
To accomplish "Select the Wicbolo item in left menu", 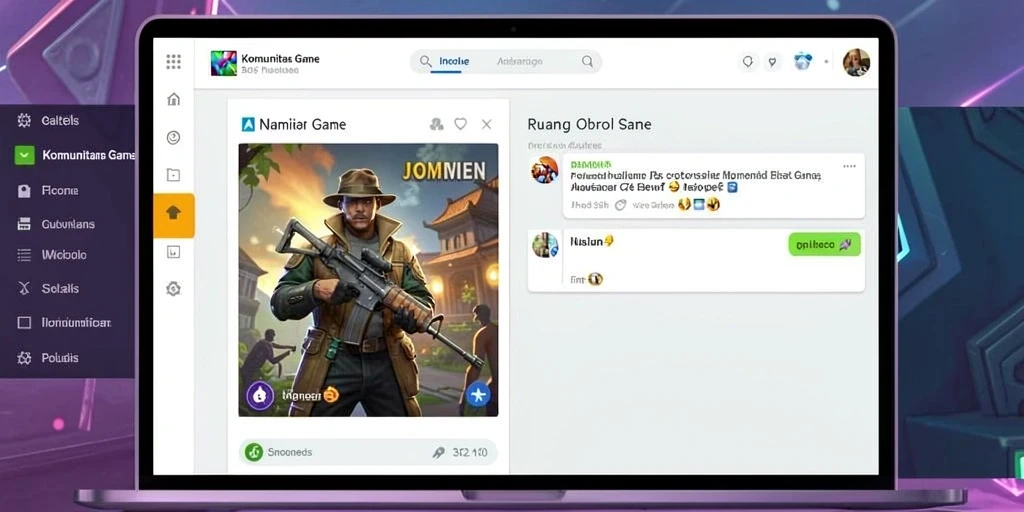I will (64, 255).
